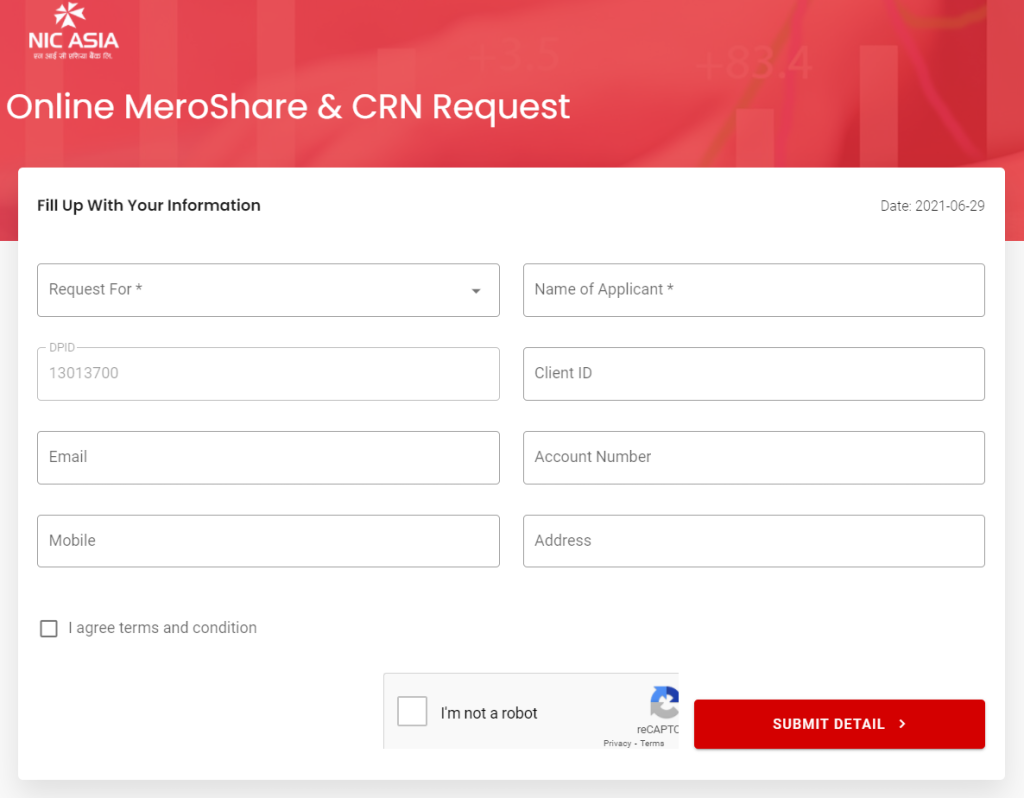Click the Date: 2021-06-29 text
Viewport: 1024px width, 798px height.
932,206
